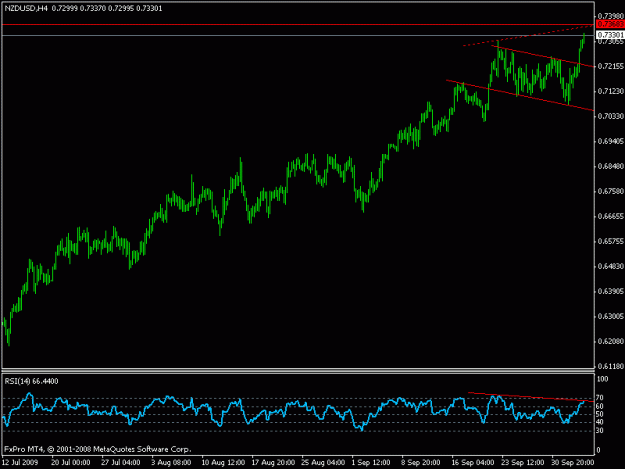Click the RSI scale value 40
The width and height of the screenshot is (625, 469).
click(600, 422)
